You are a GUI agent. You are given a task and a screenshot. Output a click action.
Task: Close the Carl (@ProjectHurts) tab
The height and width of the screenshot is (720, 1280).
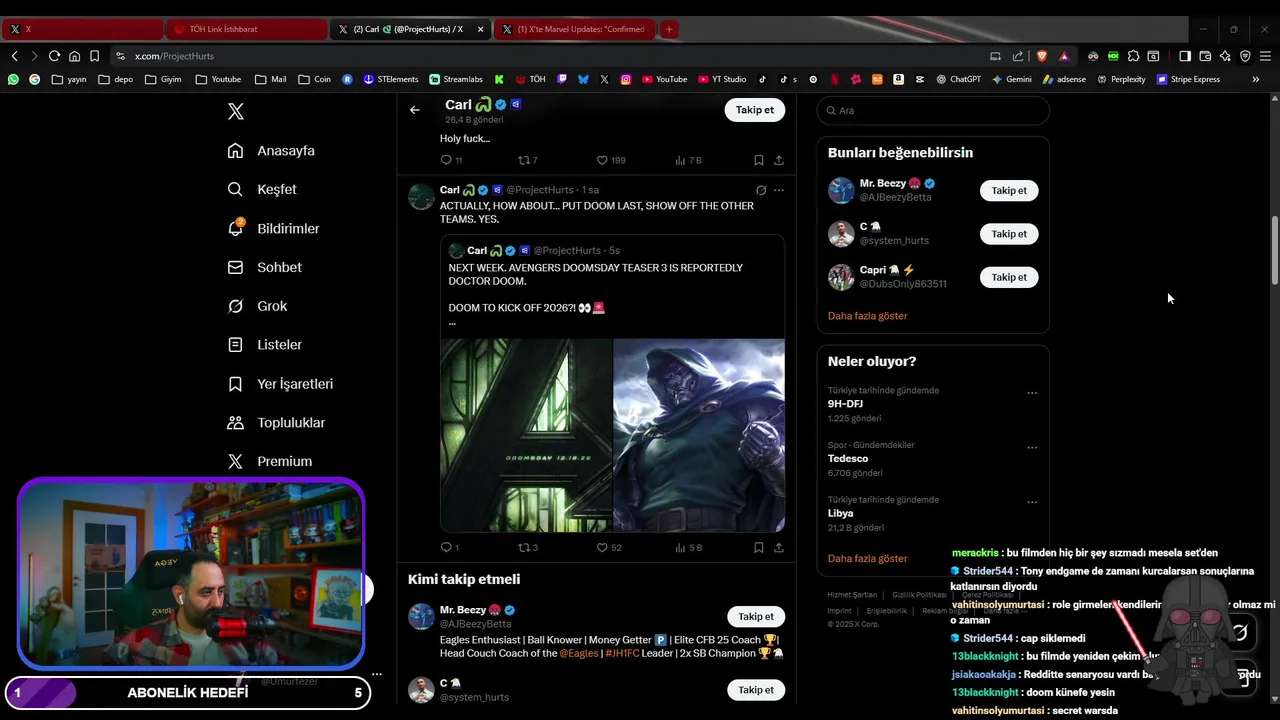tap(481, 29)
